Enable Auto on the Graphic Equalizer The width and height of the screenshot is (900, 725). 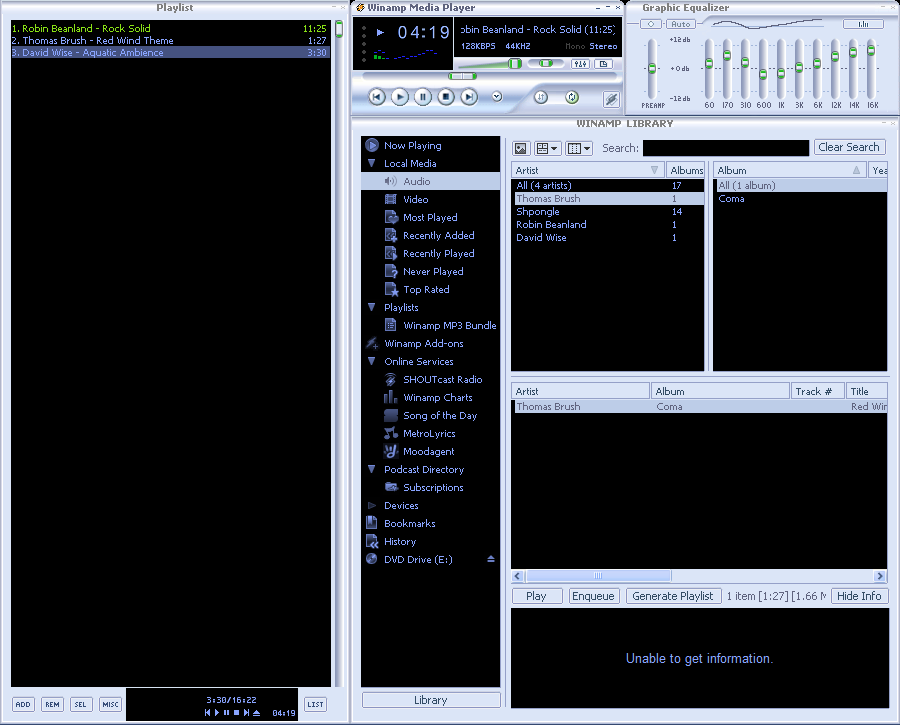pyautogui.click(x=680, y=23)
